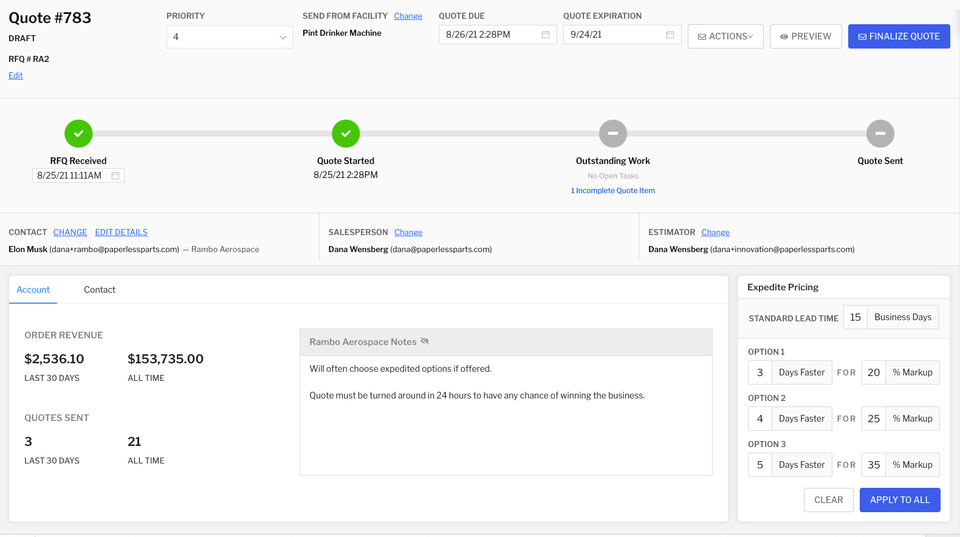960x537 pixels.
Task: Open the Priority dropdown showing 4
Action: (230, 37)
